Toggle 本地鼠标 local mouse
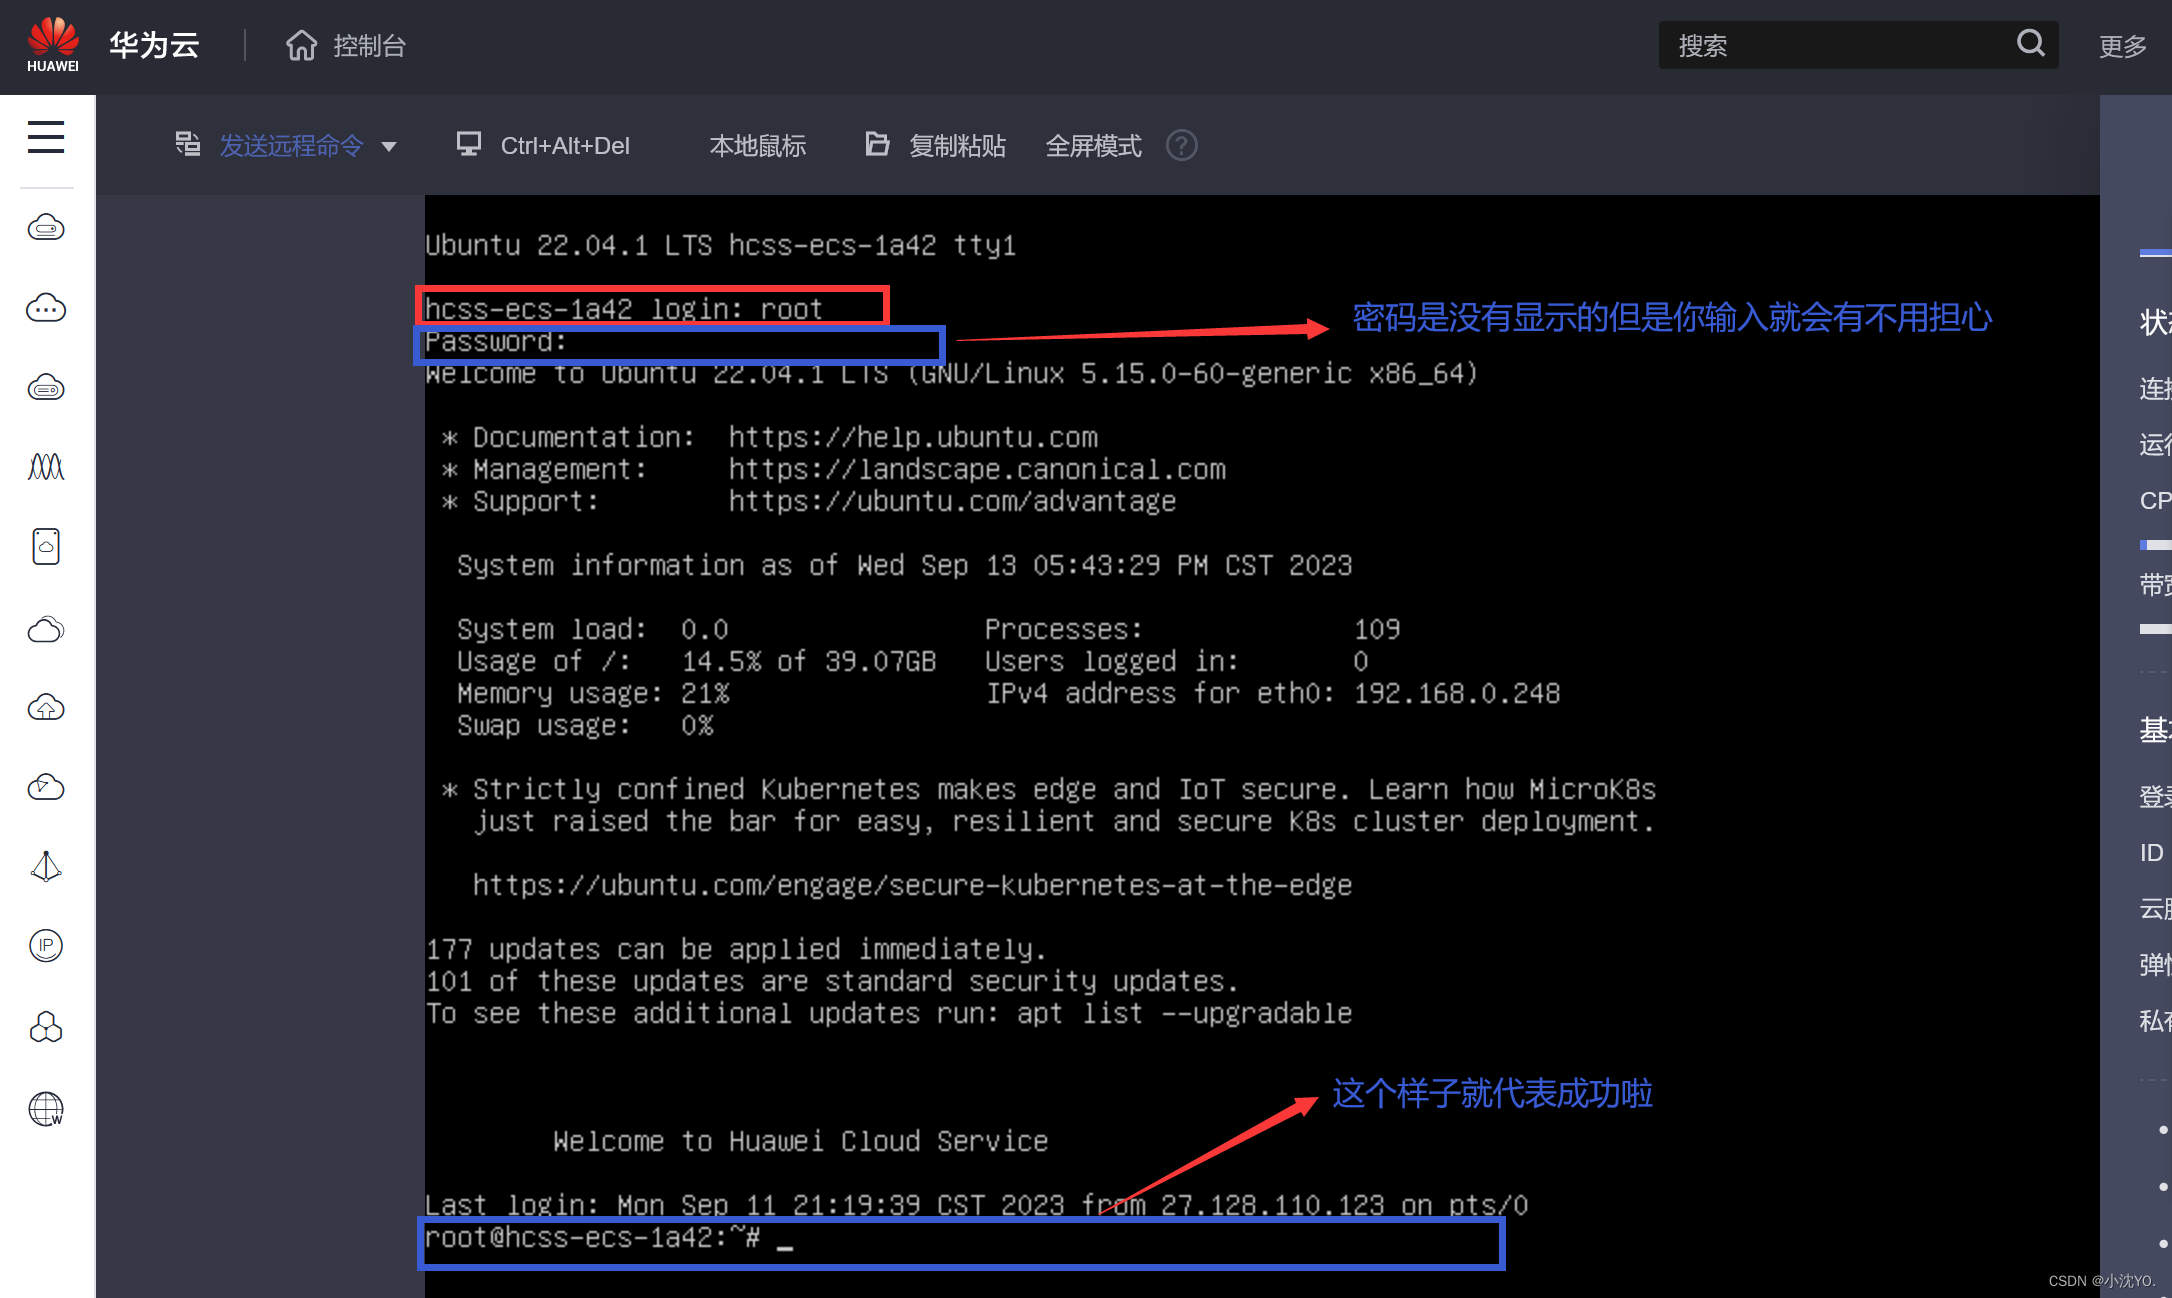This screenshot has width=2172, height=1298. coord(758,146)
